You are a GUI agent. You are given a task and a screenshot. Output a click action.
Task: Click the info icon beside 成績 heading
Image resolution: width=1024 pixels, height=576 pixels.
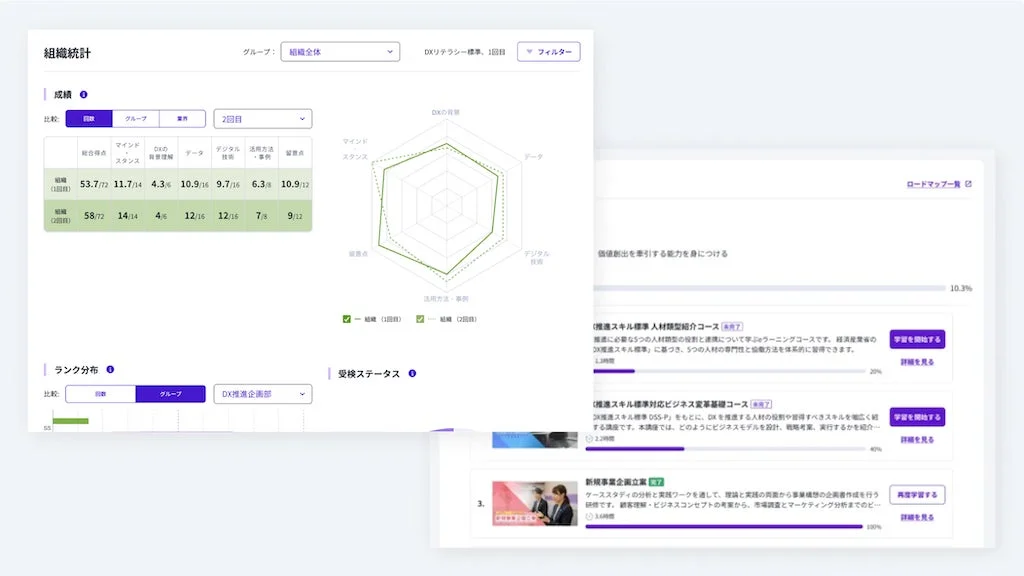[x=83, y=95]
